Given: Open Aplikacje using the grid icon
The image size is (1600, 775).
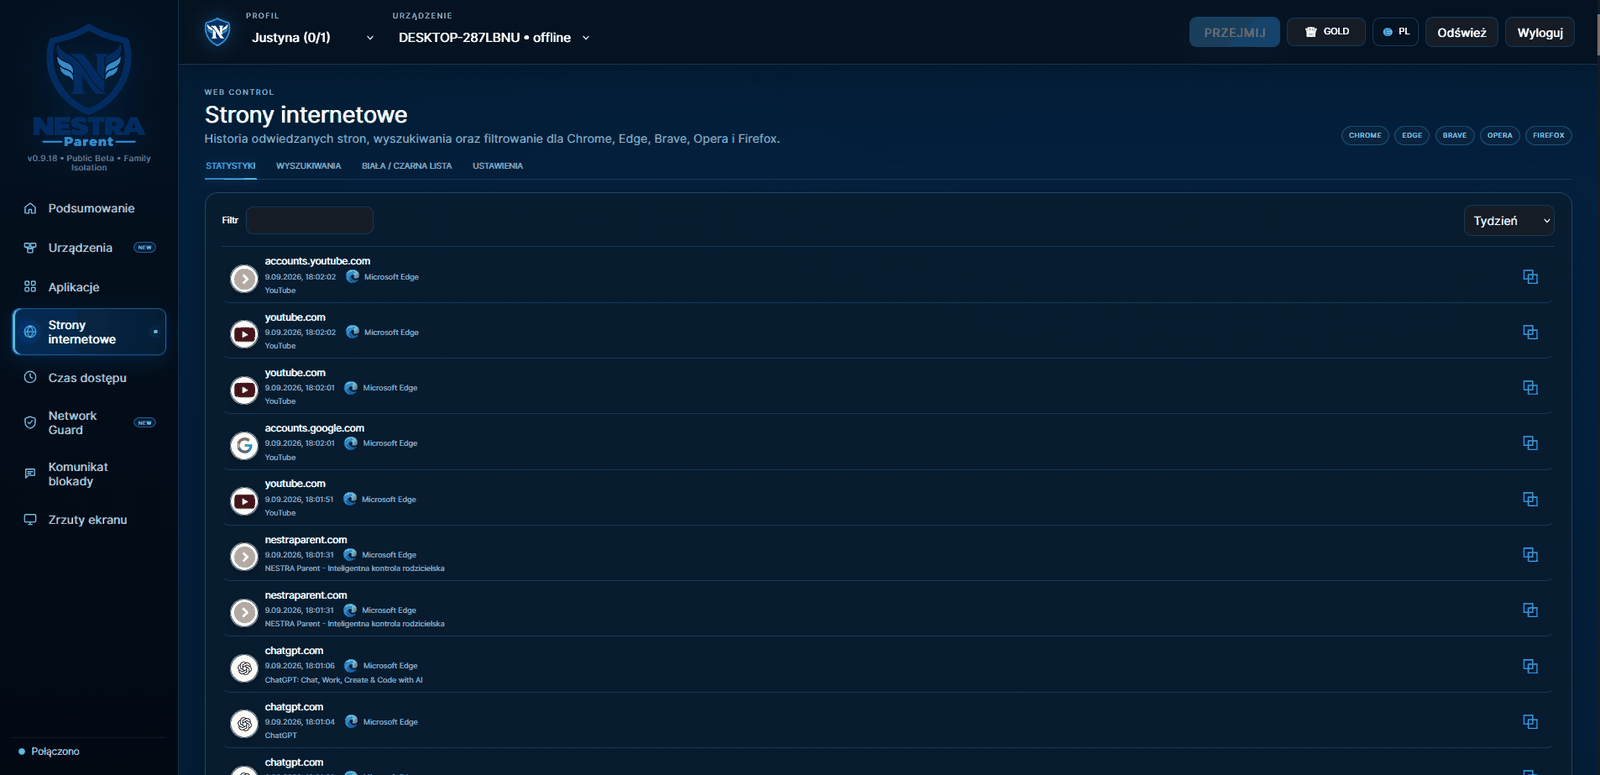Looking at the screenshot, I should (30, 287).
